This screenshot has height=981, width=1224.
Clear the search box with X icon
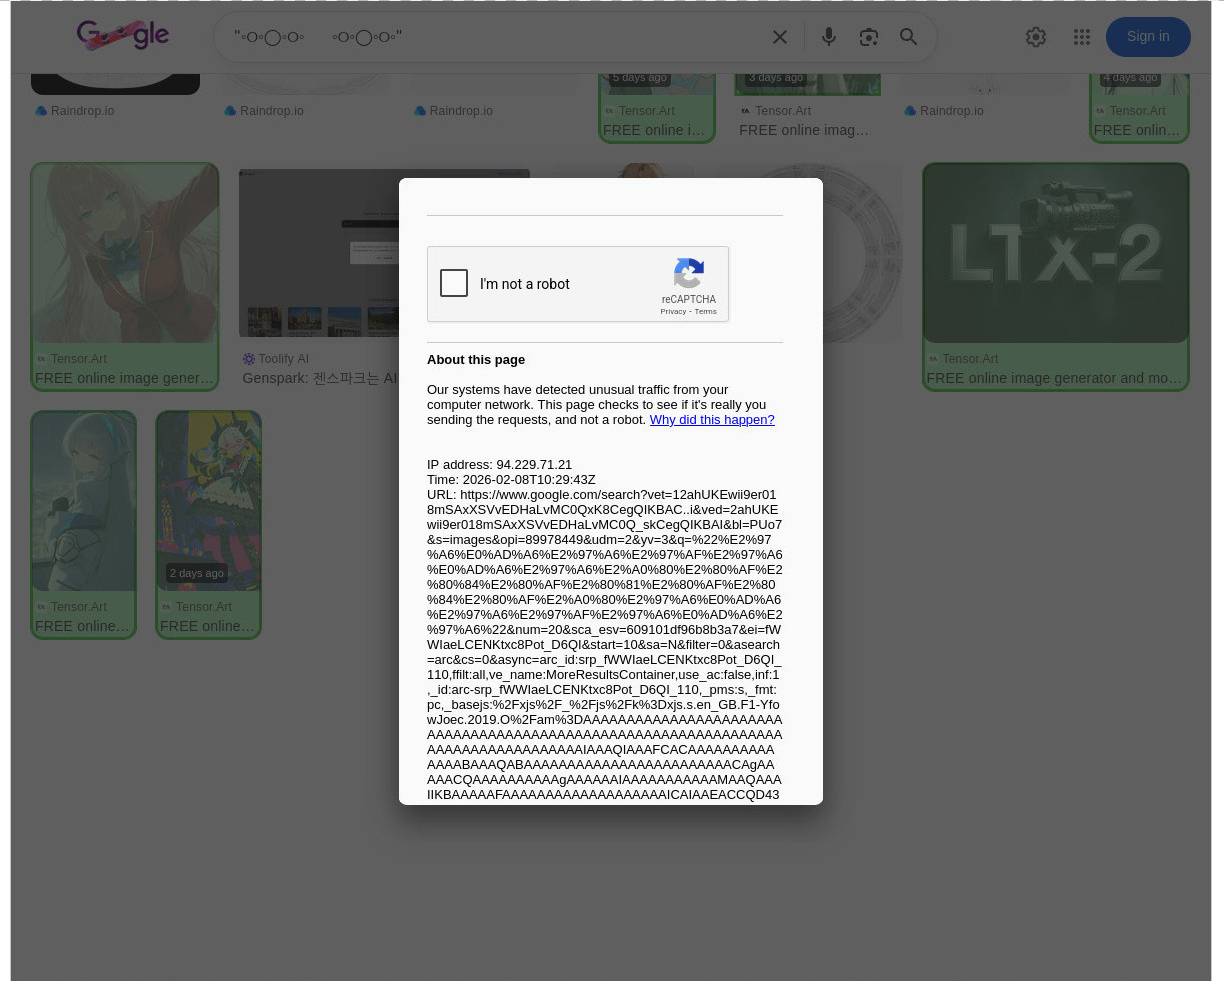point(780,37)
